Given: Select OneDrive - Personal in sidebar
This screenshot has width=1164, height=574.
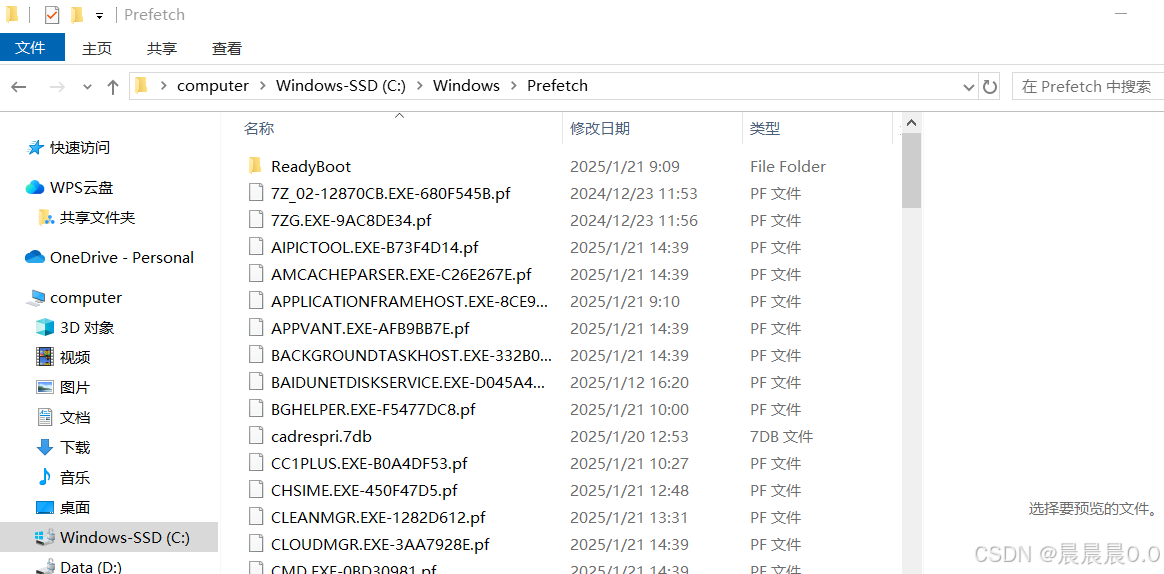Looking at the screenshot, I should tap(122, 258).
